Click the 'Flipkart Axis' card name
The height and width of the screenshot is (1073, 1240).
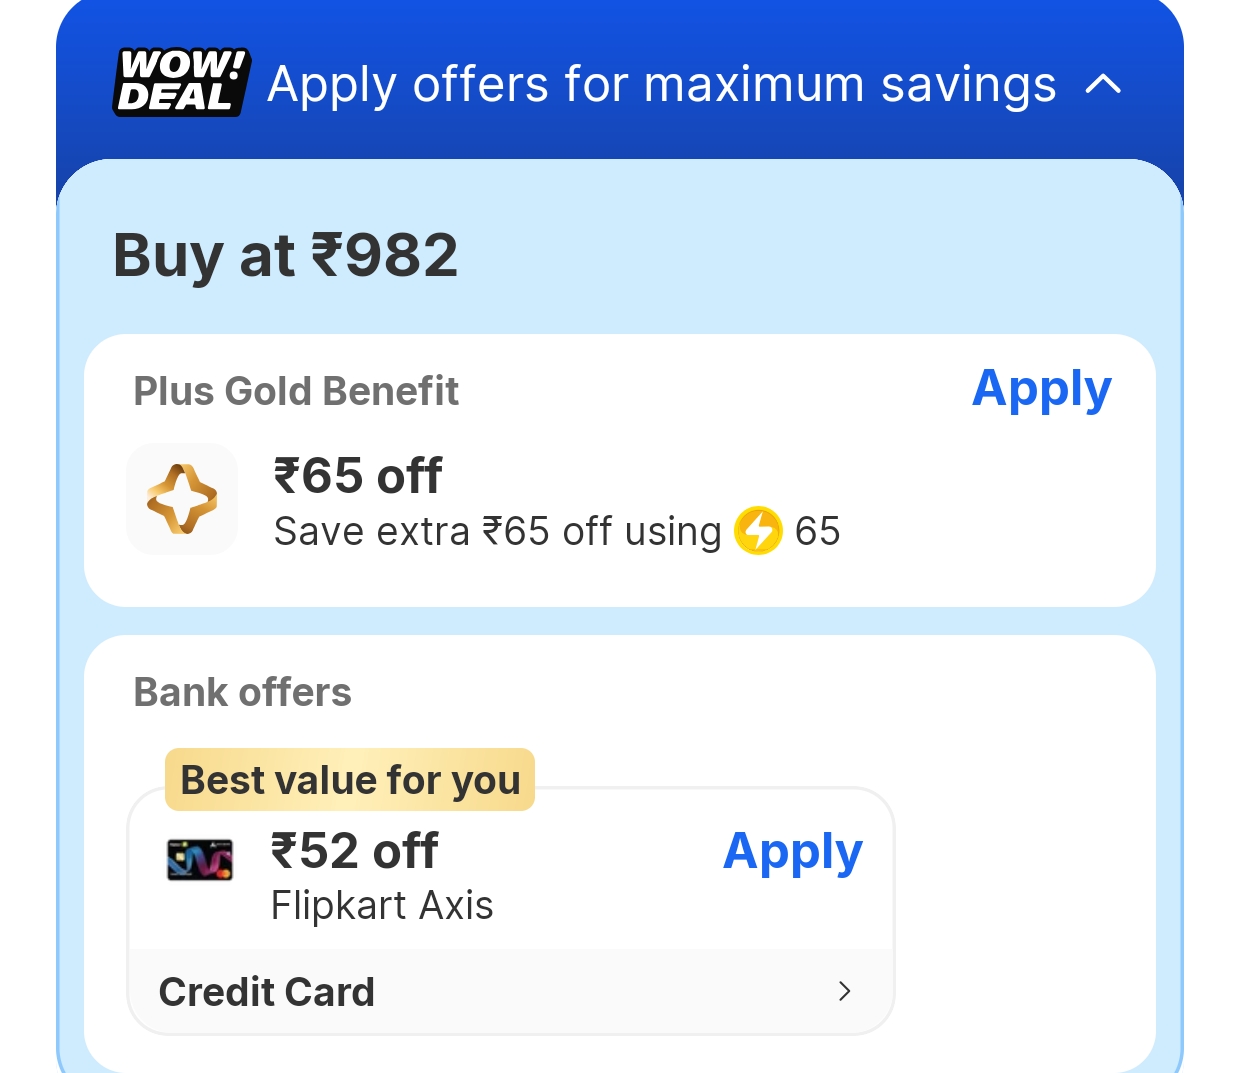point(382,906)
